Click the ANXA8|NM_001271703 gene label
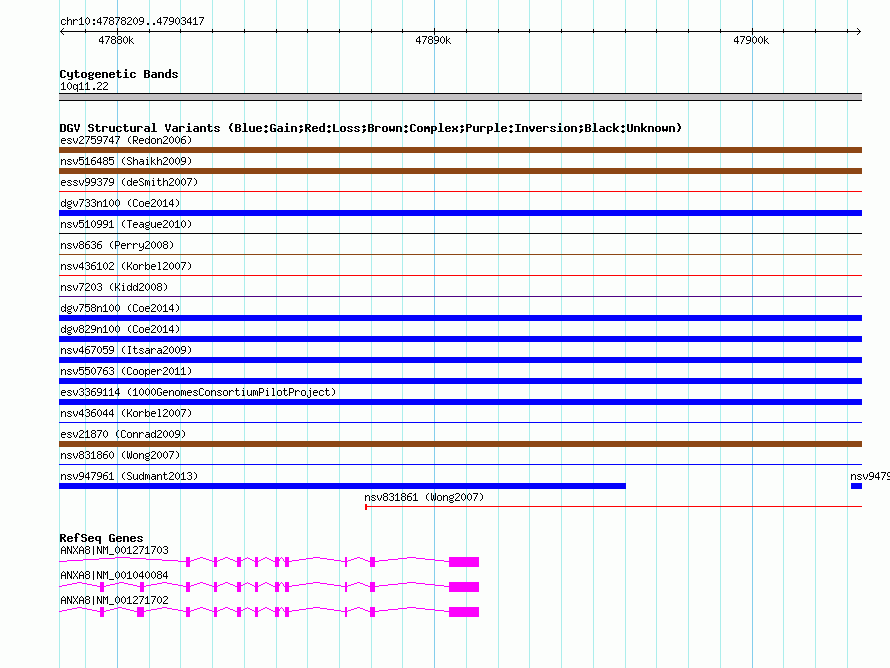890x668 pixels. coord(114,550)
